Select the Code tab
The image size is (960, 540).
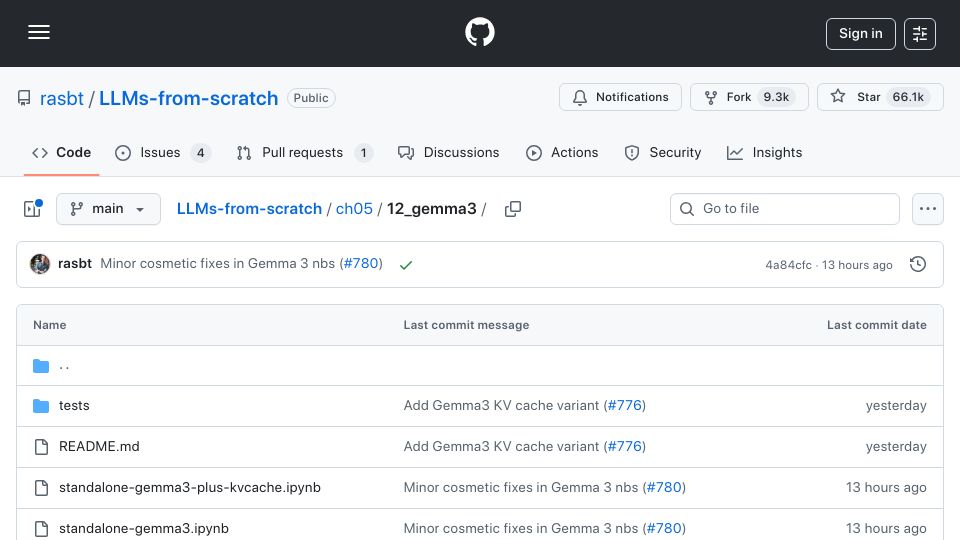coord(61,152)
